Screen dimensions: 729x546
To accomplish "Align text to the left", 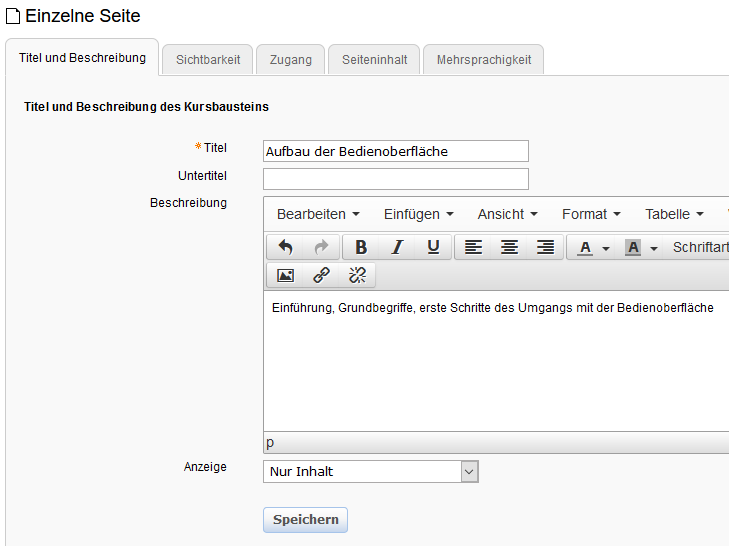I will (x=473, y=247).
